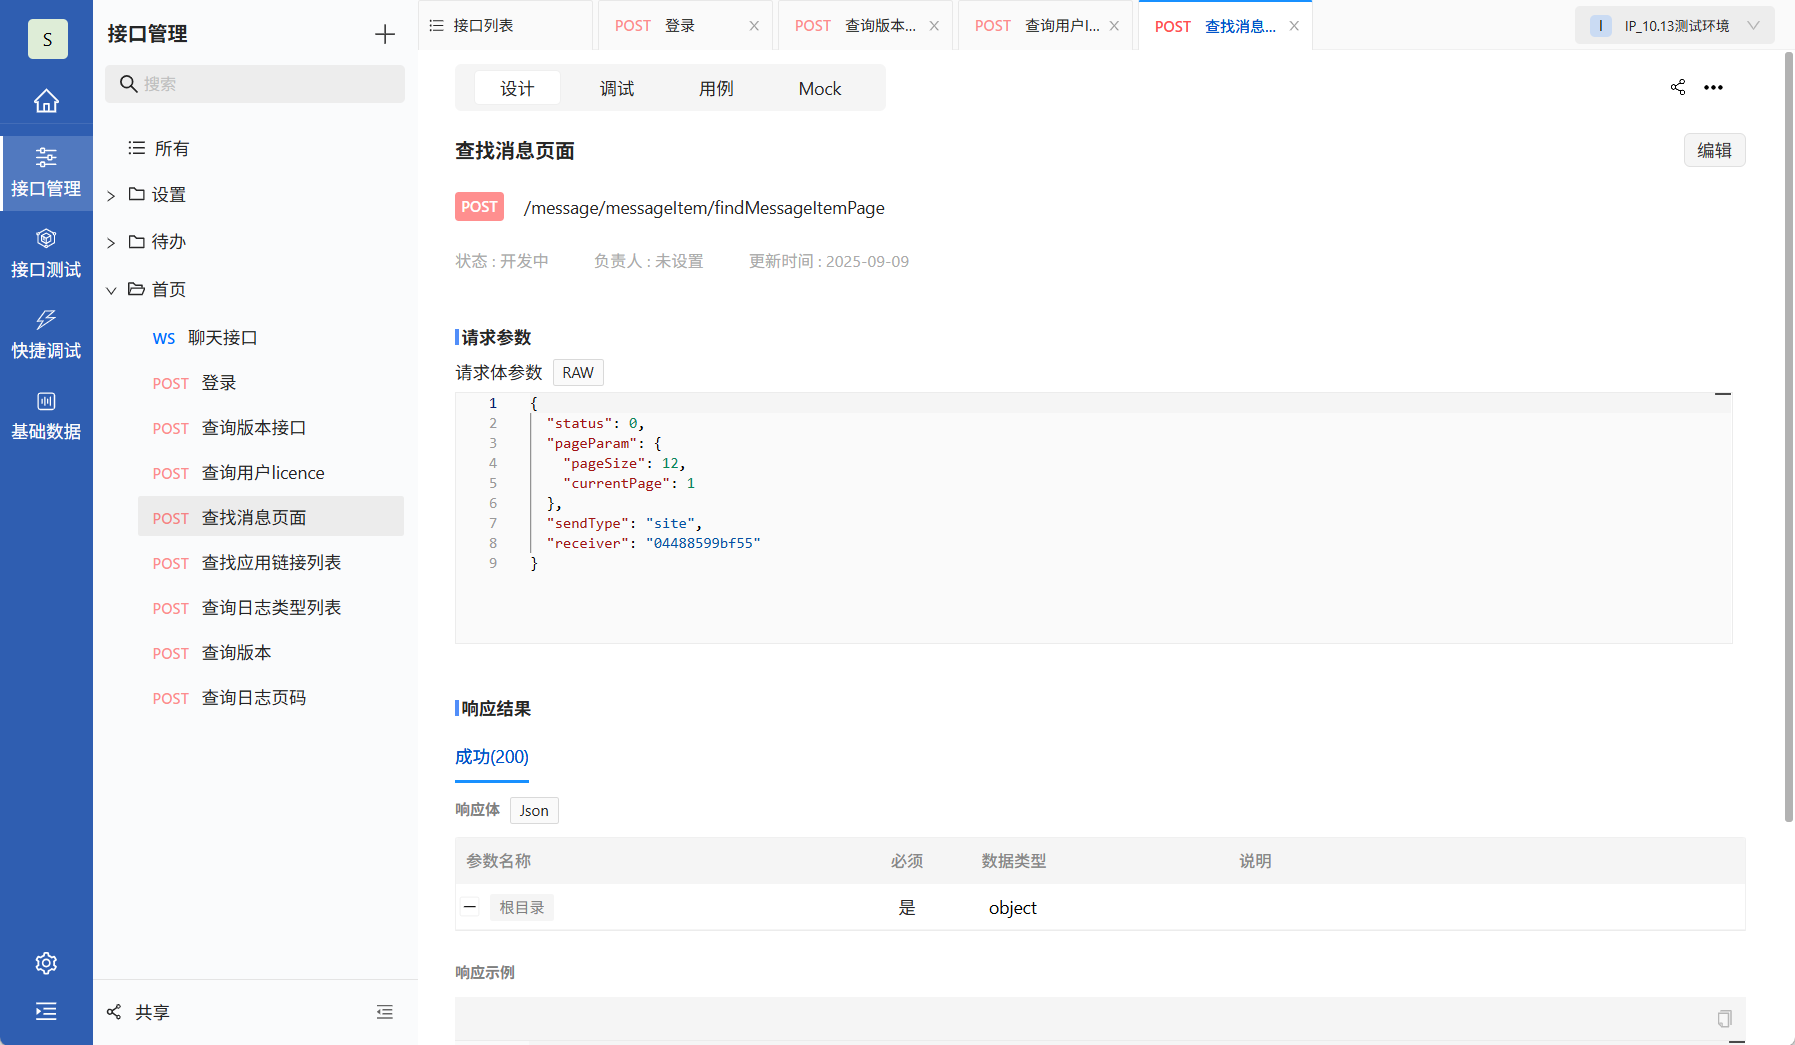Image resolution: width=1795 pixels, height=1045 pixels.
Task: Open the 查找应用链接列表 item
Action: pos(271,563)
